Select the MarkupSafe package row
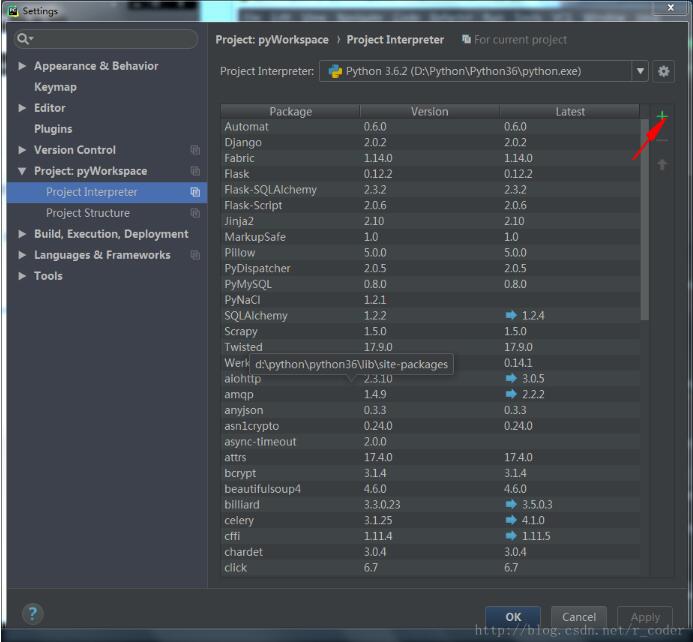This screenshot has height=642, width=693. [430, 237]
